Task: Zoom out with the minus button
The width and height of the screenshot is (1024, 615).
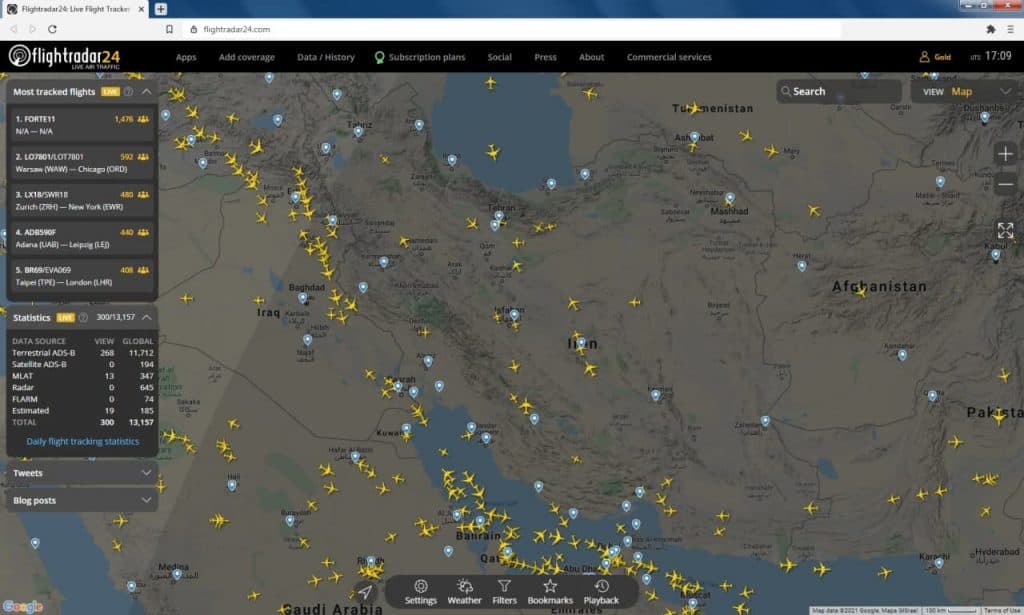Action: coord(1005,184)
